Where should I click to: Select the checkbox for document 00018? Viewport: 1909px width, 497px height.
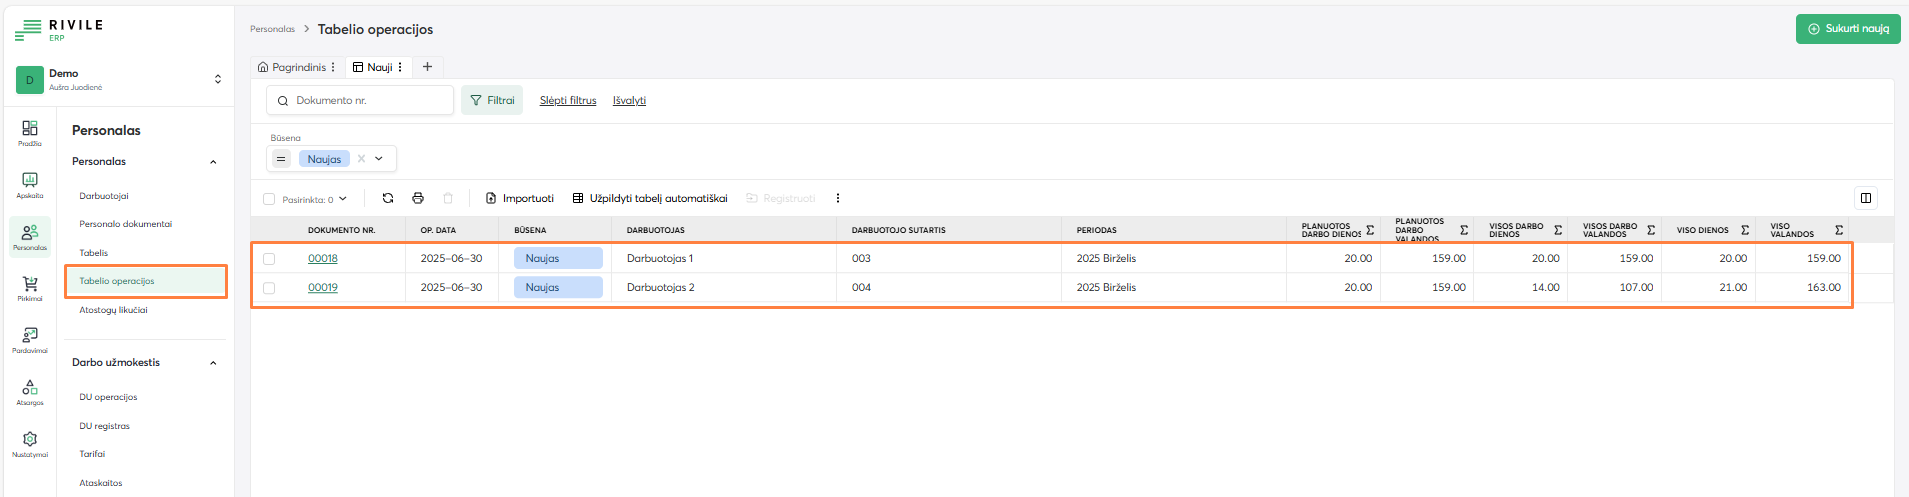[x=269, y=259]
